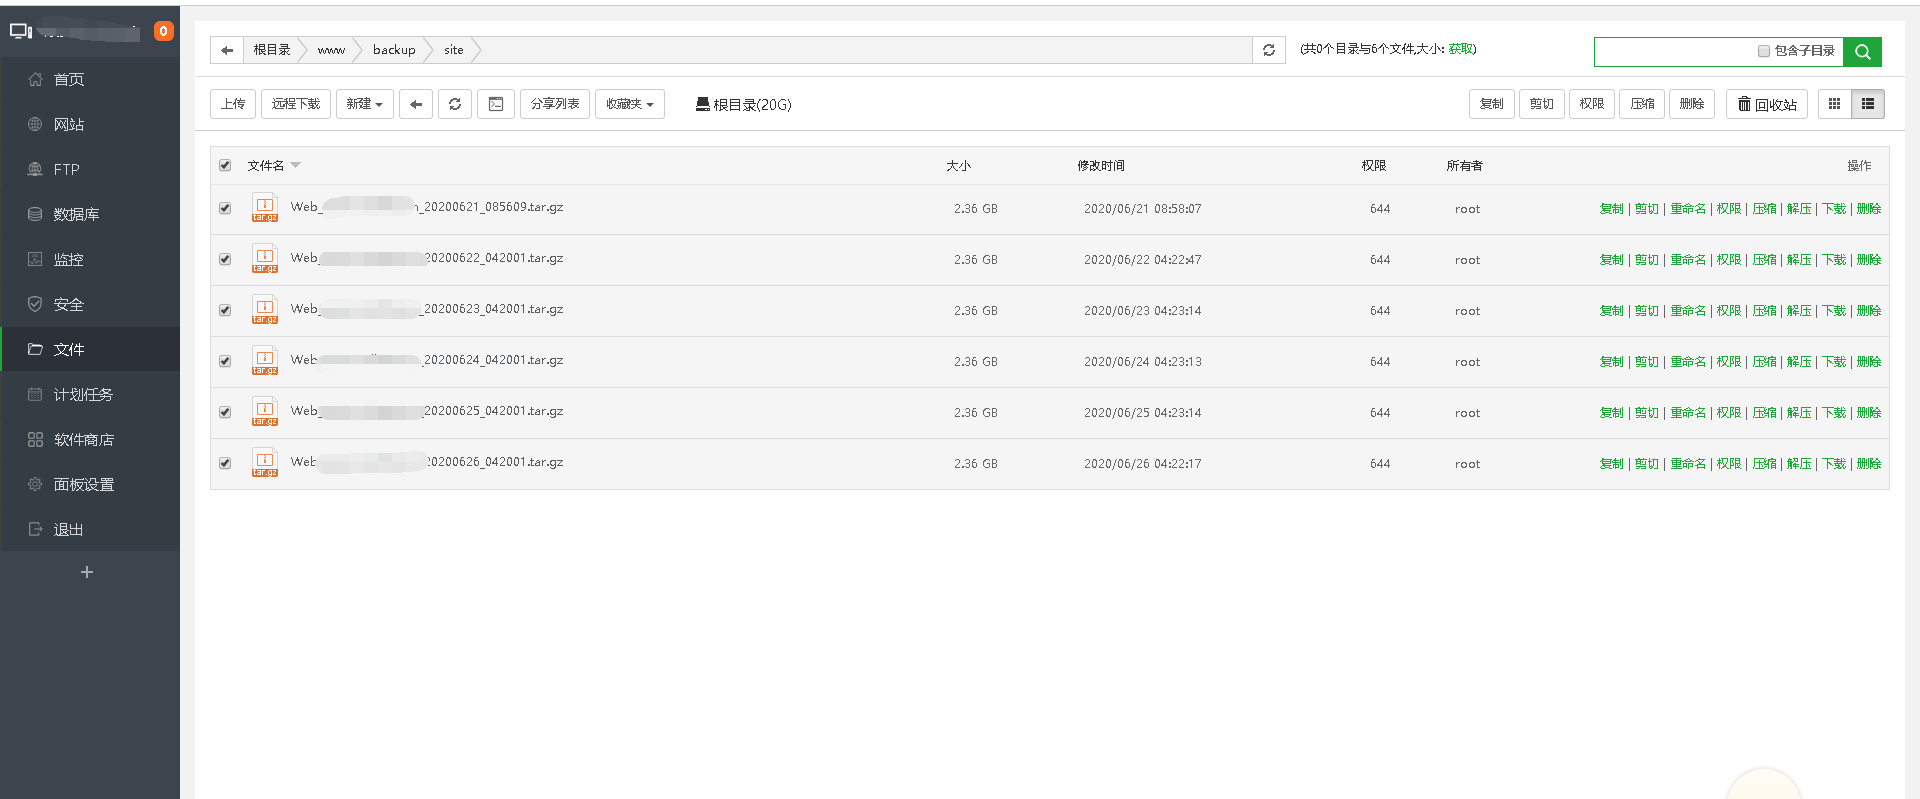This screenshot has height=799, width=1920.
Task: Click the 远程下载 button
Action: (x=296, y=104)
